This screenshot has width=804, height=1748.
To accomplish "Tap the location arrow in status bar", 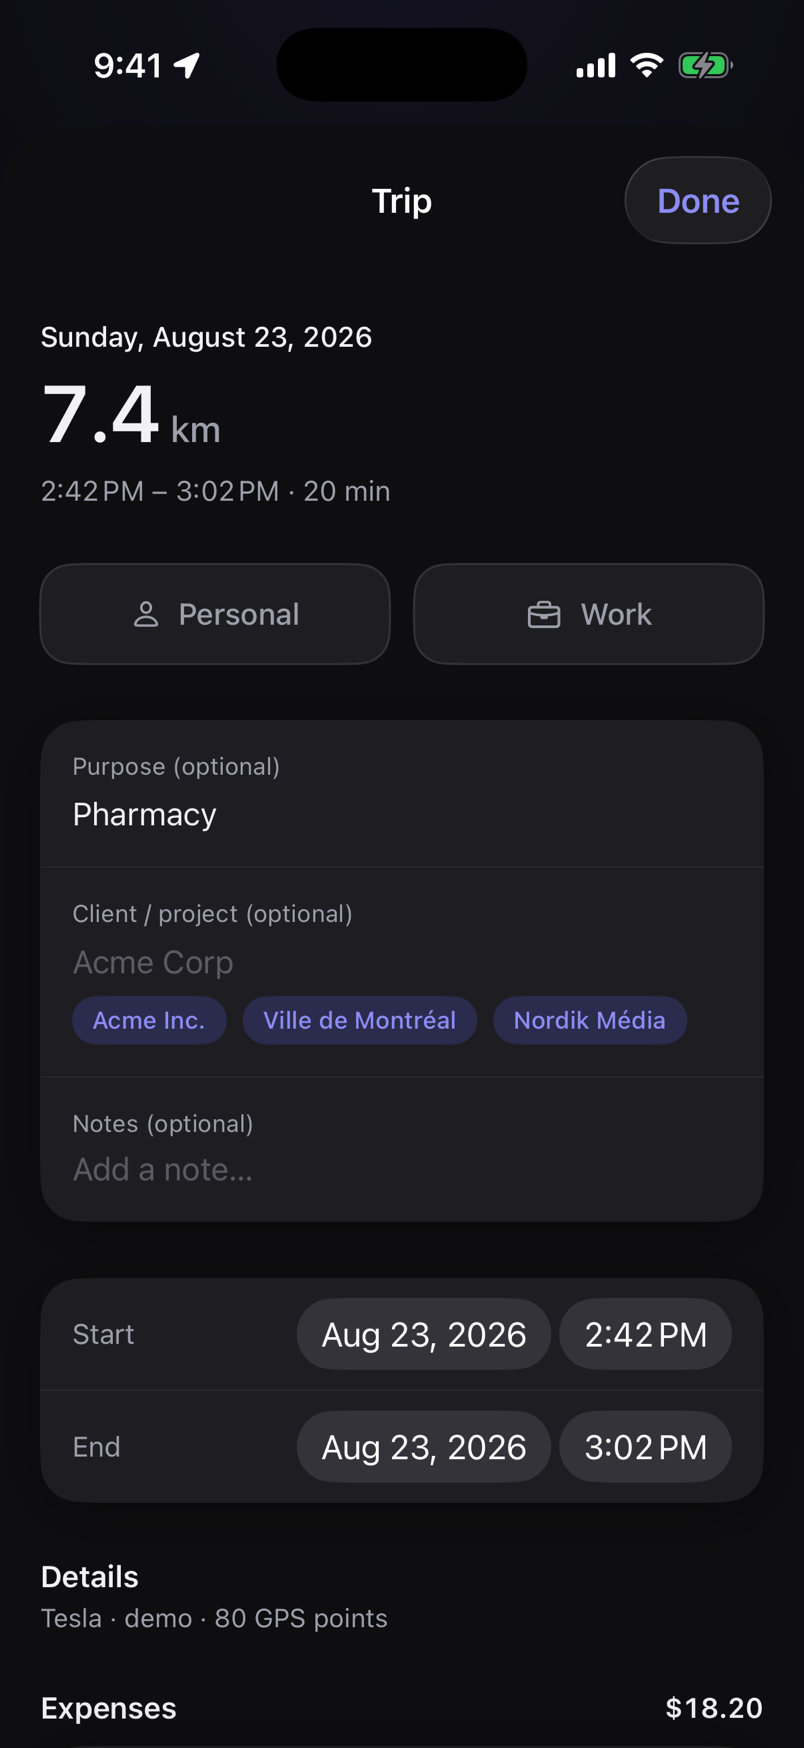I will pyautogui.click(x=187, y=66).
